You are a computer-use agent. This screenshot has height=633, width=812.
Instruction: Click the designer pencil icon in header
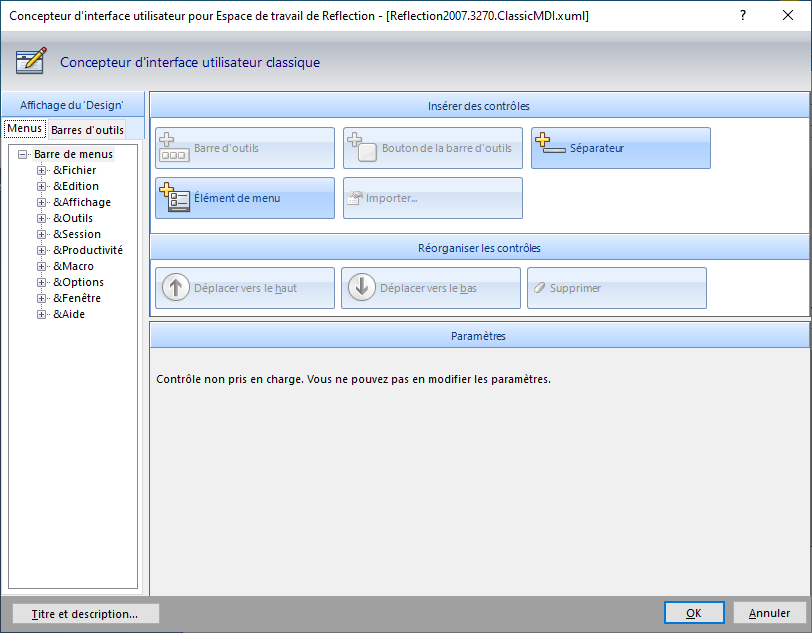click(x=31, y=61)
